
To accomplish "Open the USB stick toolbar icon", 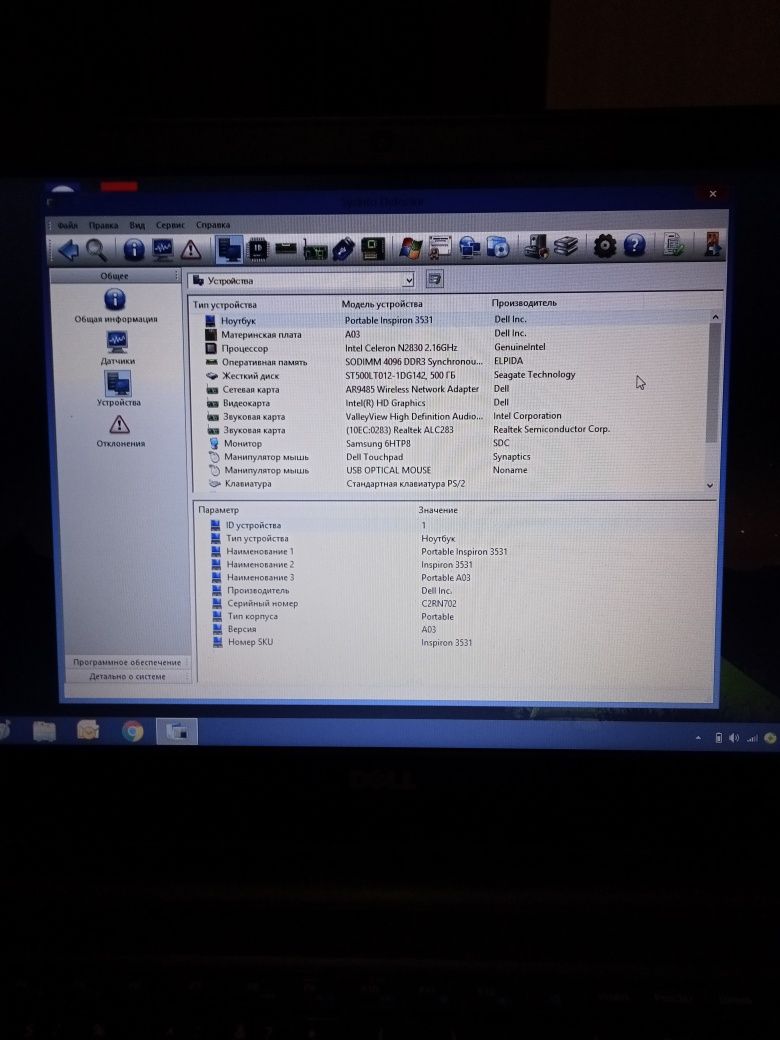I will click(344, 249).
